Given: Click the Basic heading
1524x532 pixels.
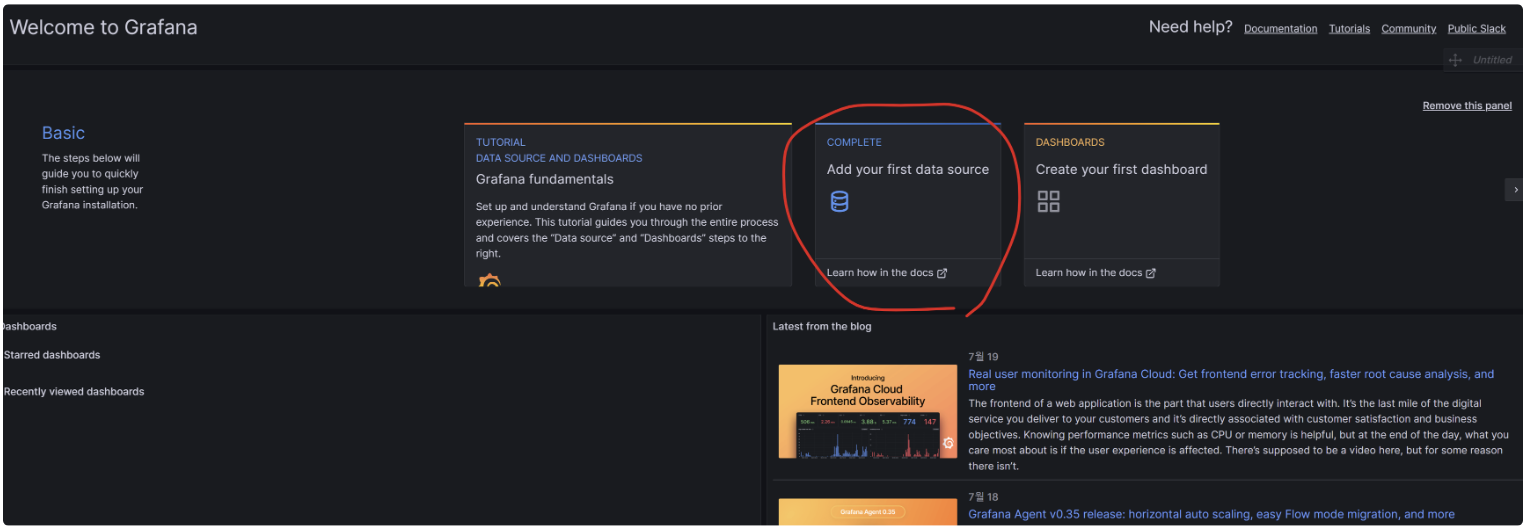Looking at the screenshot, I should [63, 133].
